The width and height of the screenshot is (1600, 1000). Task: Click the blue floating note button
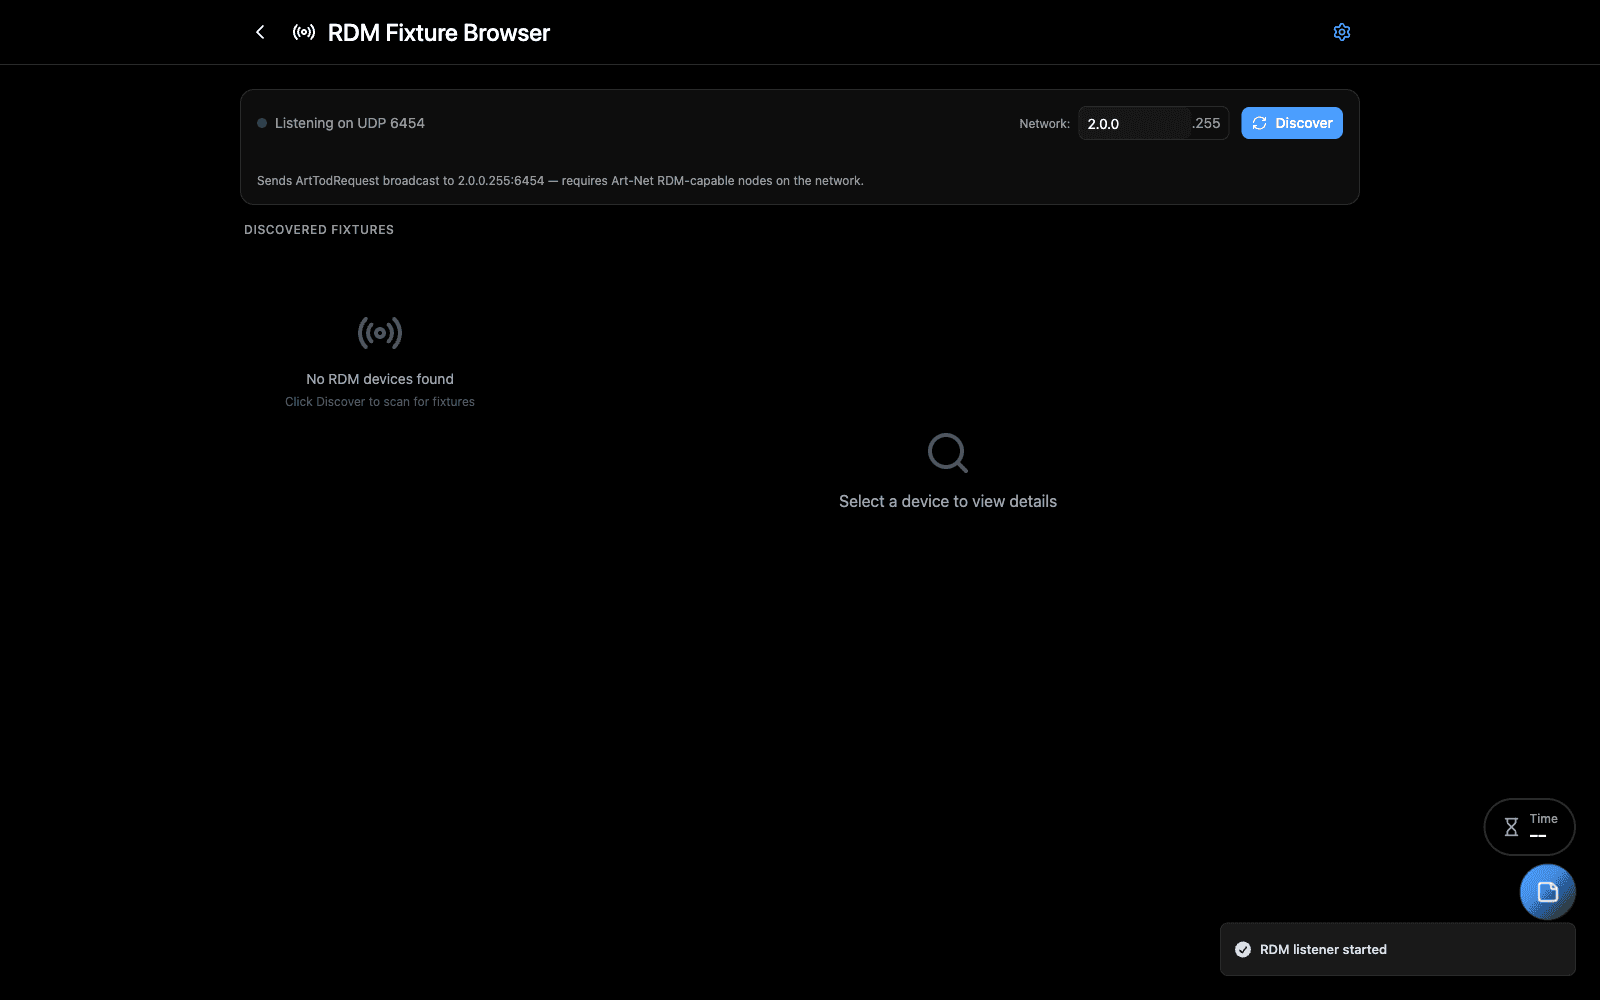tap(1548, 892)
